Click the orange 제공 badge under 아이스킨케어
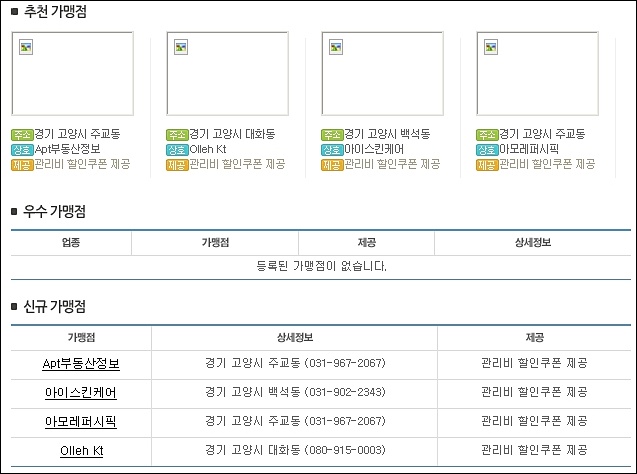 332,165
